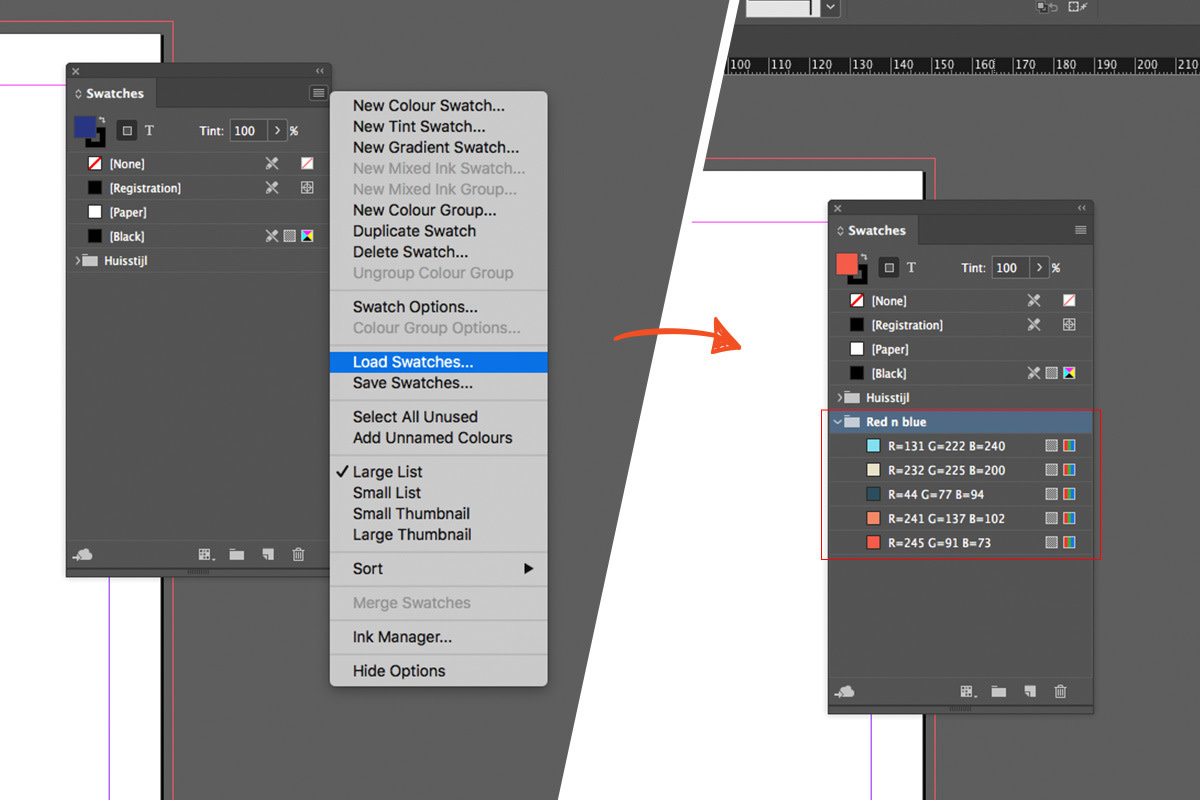Click the red fill swatch in right panel
This screenshot has height=800, width=1200.
click(x=847, y=264)
